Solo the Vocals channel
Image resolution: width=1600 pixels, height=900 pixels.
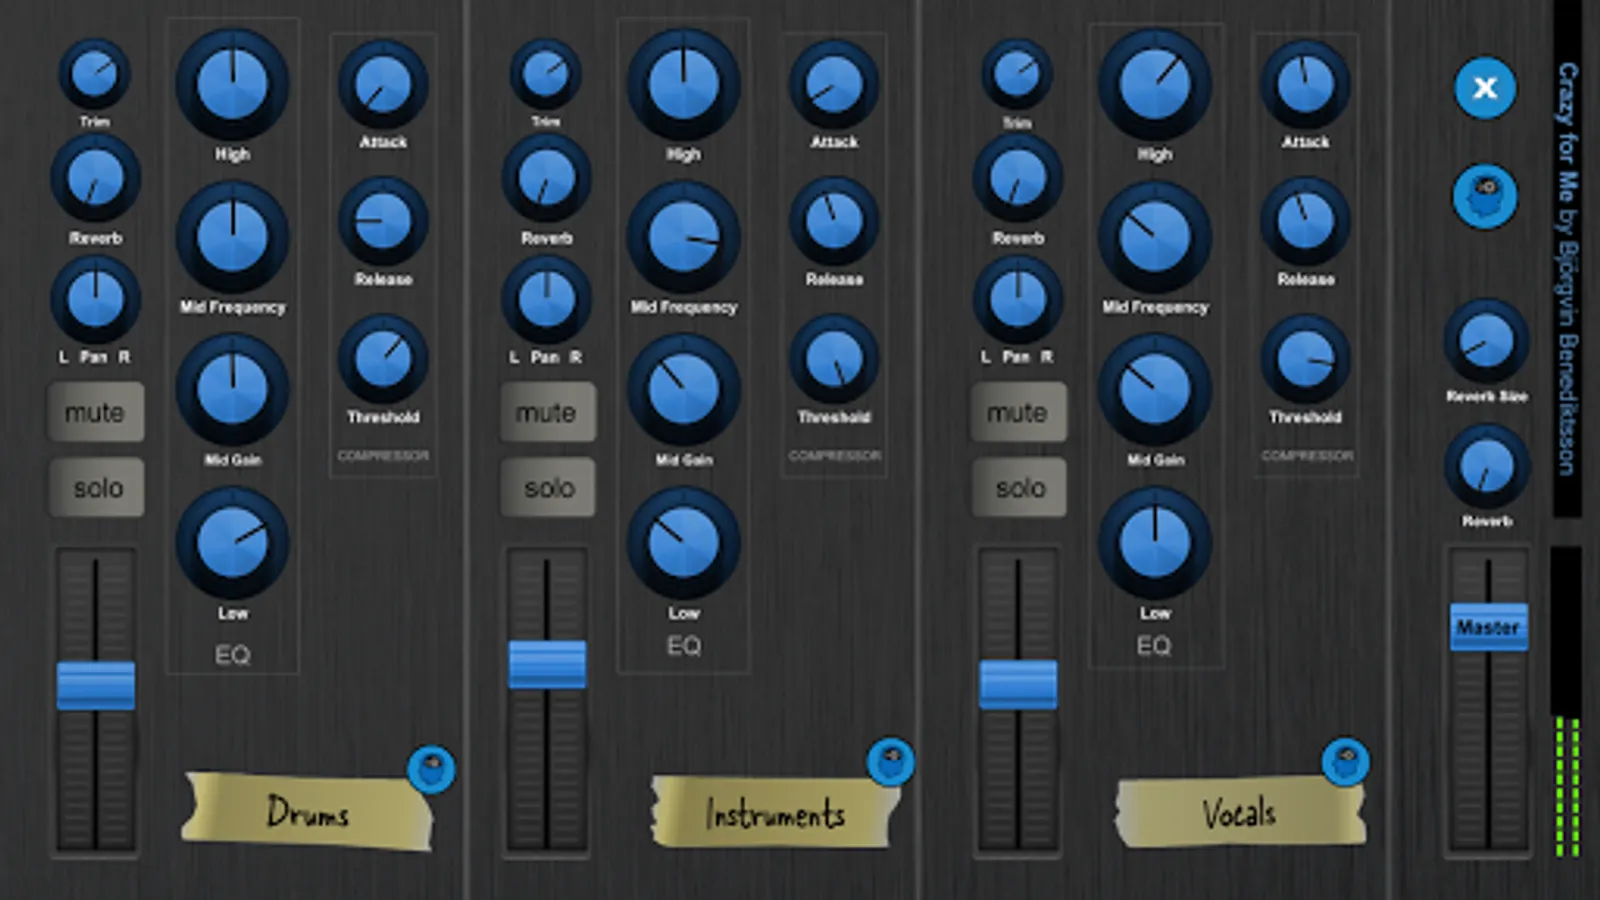[x=1019, y=487]
